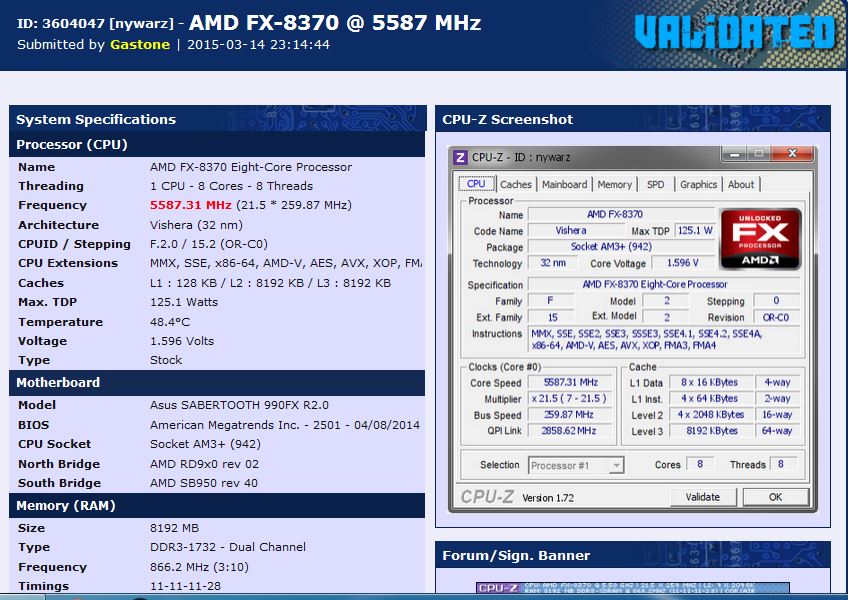Image resolution: width=848 pixels, height=600 pixels.
Task: Click the Motherboard section header
Action: [x=217, y=383]
